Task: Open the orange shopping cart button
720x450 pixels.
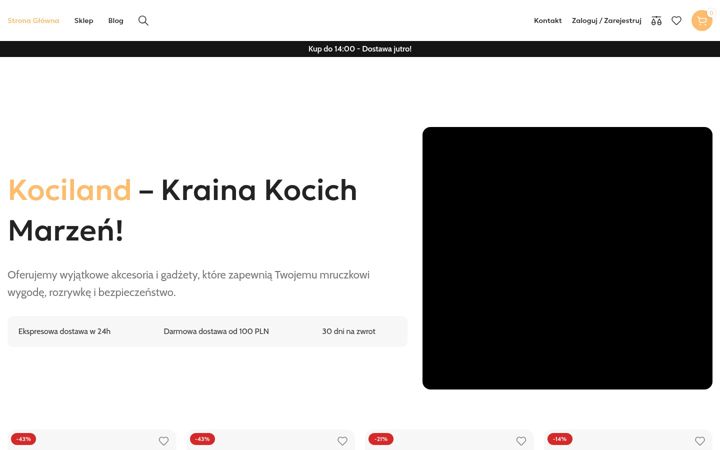Action: pos(702,21)
